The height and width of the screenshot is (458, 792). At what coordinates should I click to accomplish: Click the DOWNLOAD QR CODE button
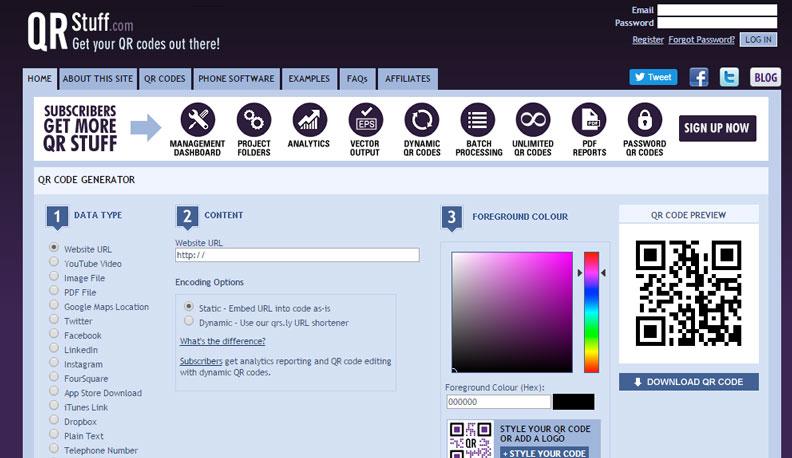(688, 382)
